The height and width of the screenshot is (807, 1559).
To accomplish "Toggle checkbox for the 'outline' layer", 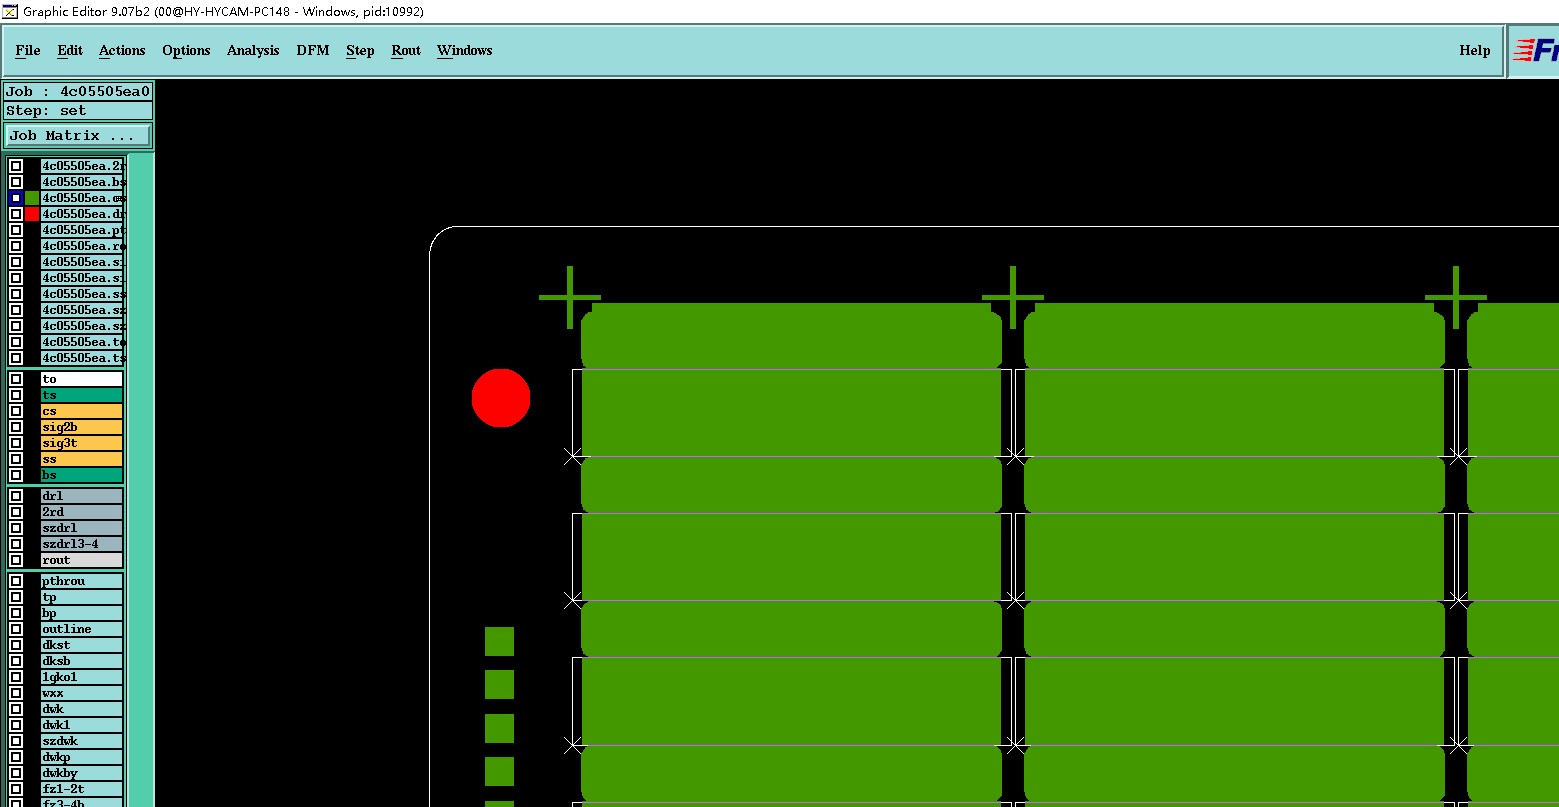I will click(x=16, y=629).
